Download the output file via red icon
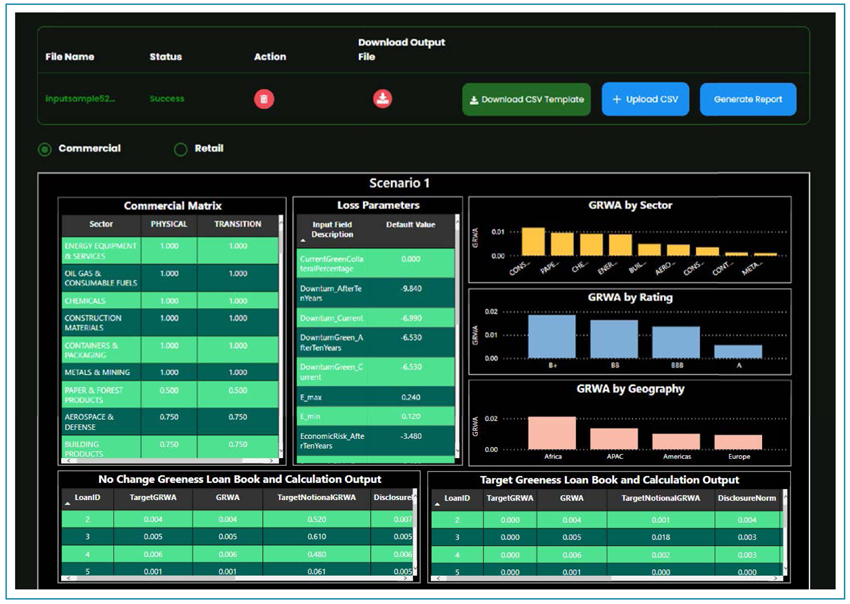This screenshot has height=604, width=850. point(383,99)
